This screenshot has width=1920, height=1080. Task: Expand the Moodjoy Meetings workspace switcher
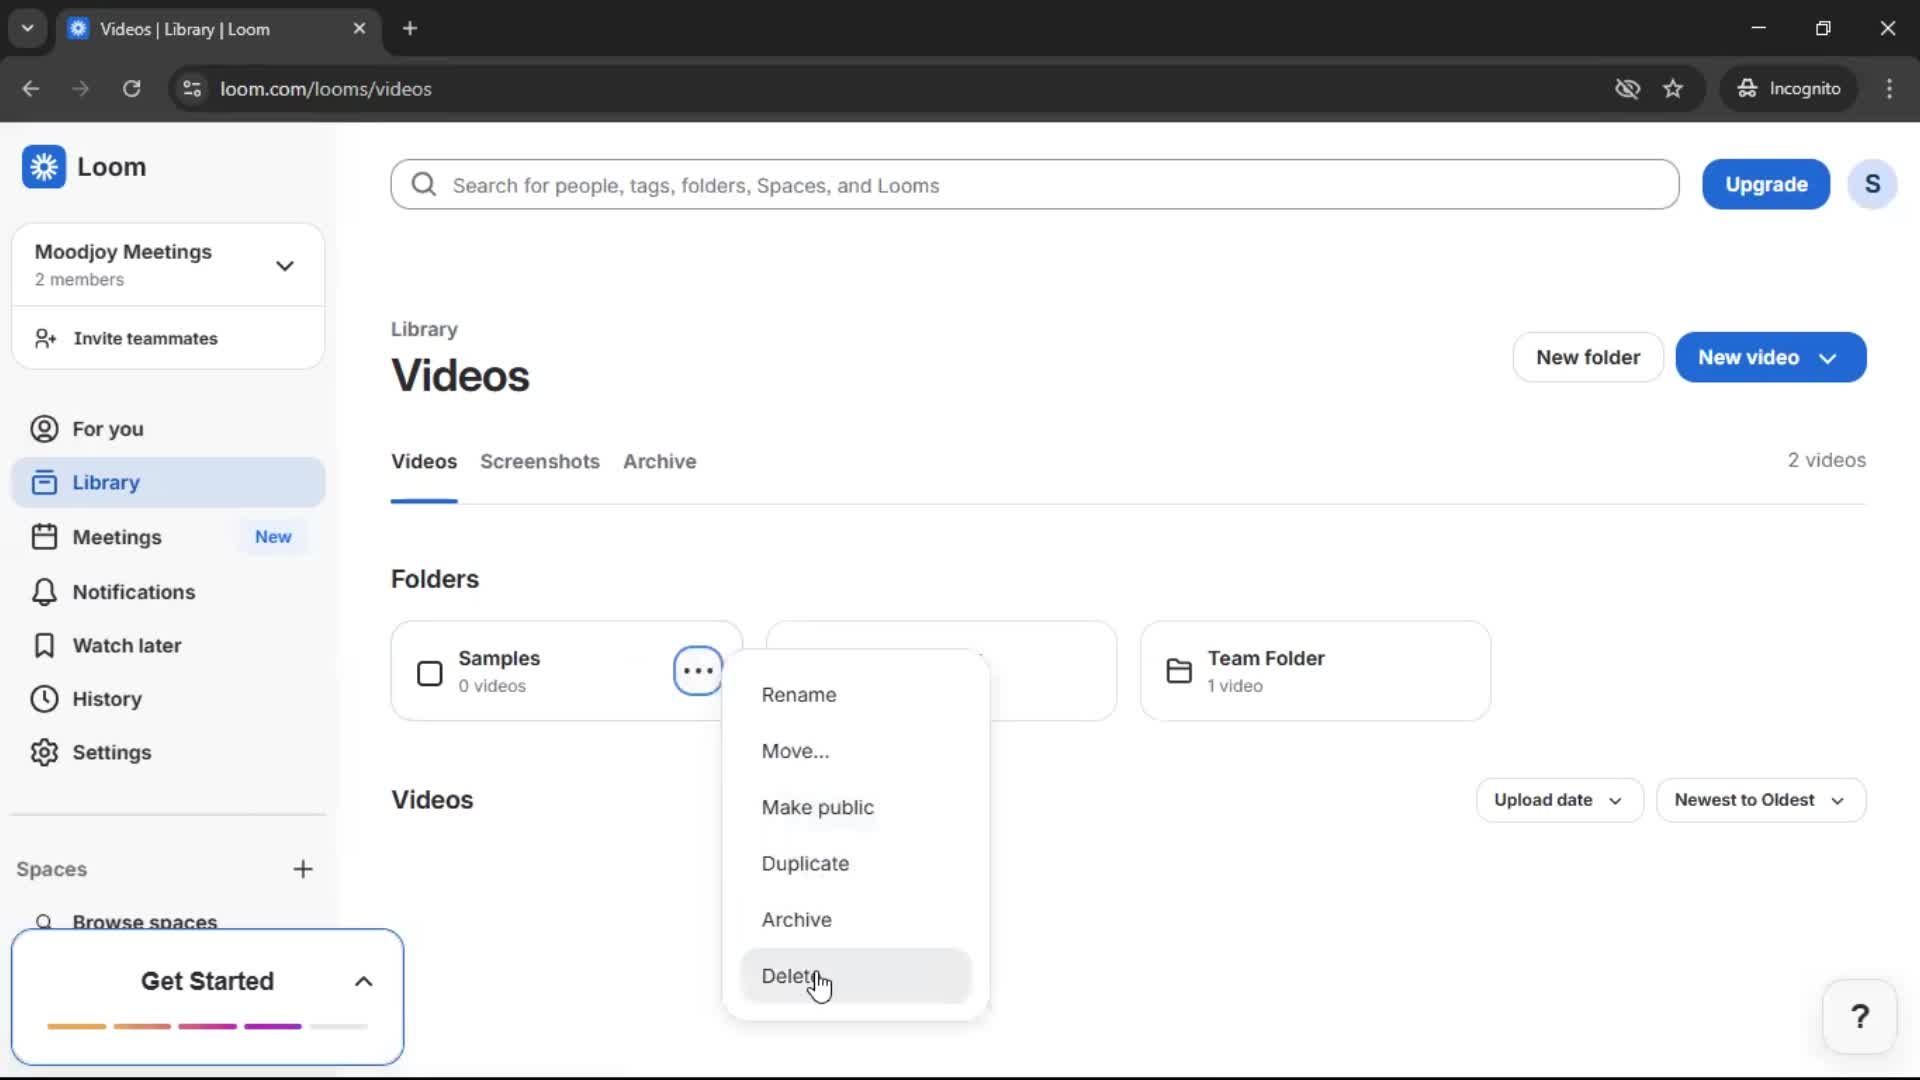(x=285, y=265)
